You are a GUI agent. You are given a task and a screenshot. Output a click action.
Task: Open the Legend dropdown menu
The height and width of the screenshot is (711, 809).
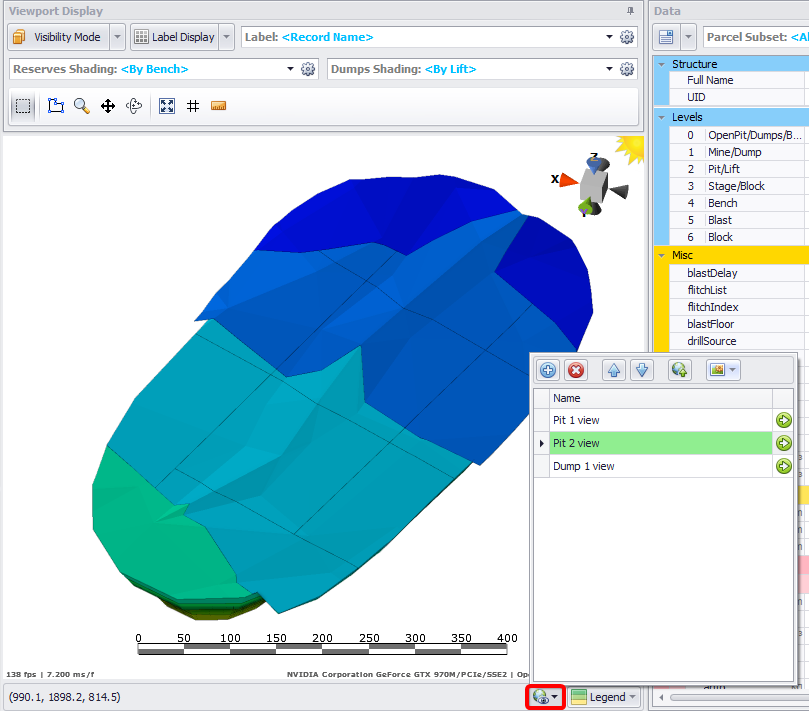pyautogui.click(x=605, y=697)
